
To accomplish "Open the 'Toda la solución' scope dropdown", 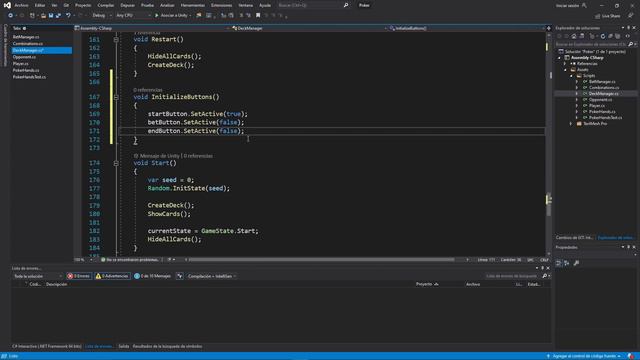I will tap(38, 276).
